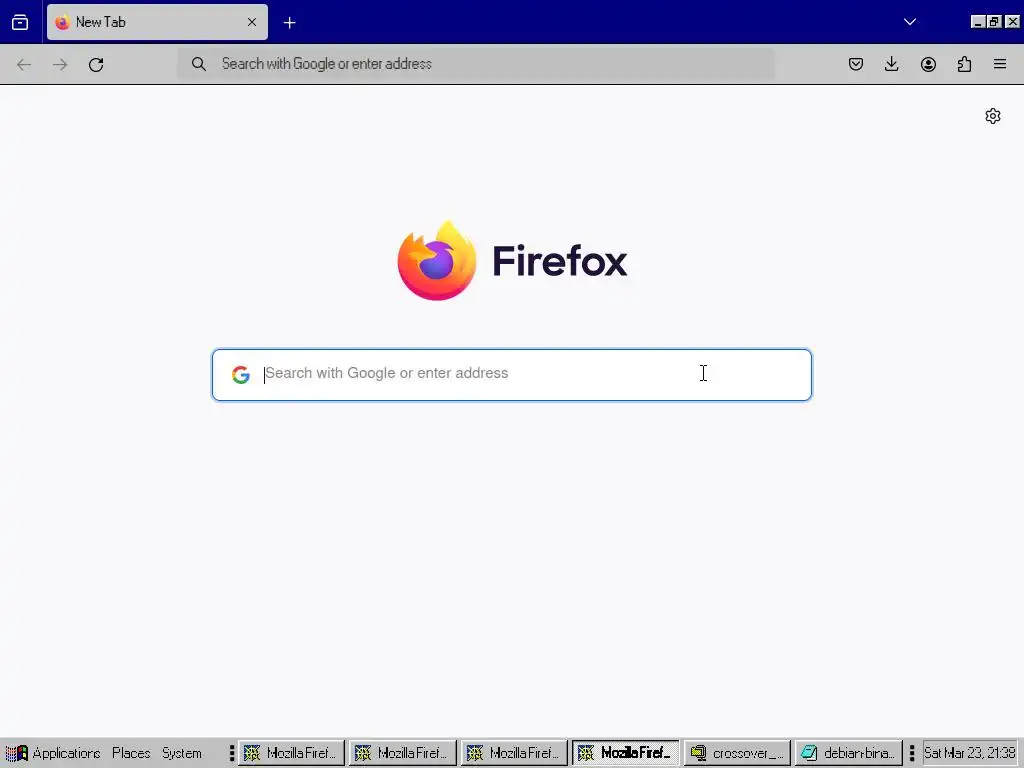The width and height of the screenshot is (1024, 768).
Task: Click the Sat Mar 23 clock in the panel
Action: (970, 753)
